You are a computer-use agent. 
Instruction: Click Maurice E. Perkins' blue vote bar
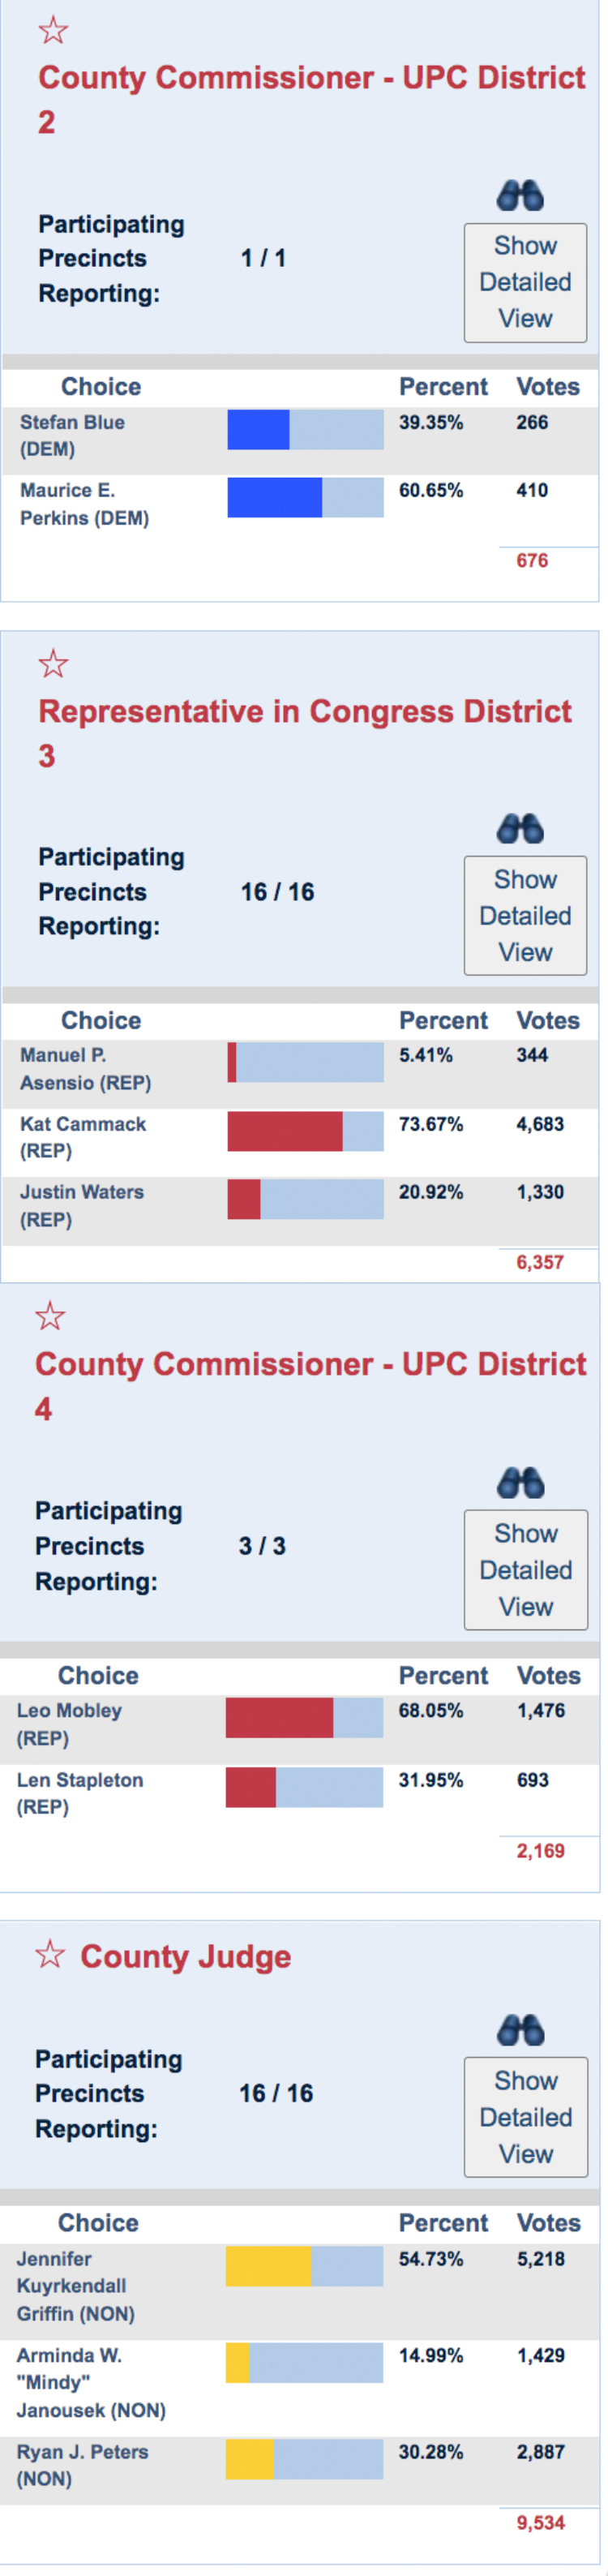click(275, 497)
